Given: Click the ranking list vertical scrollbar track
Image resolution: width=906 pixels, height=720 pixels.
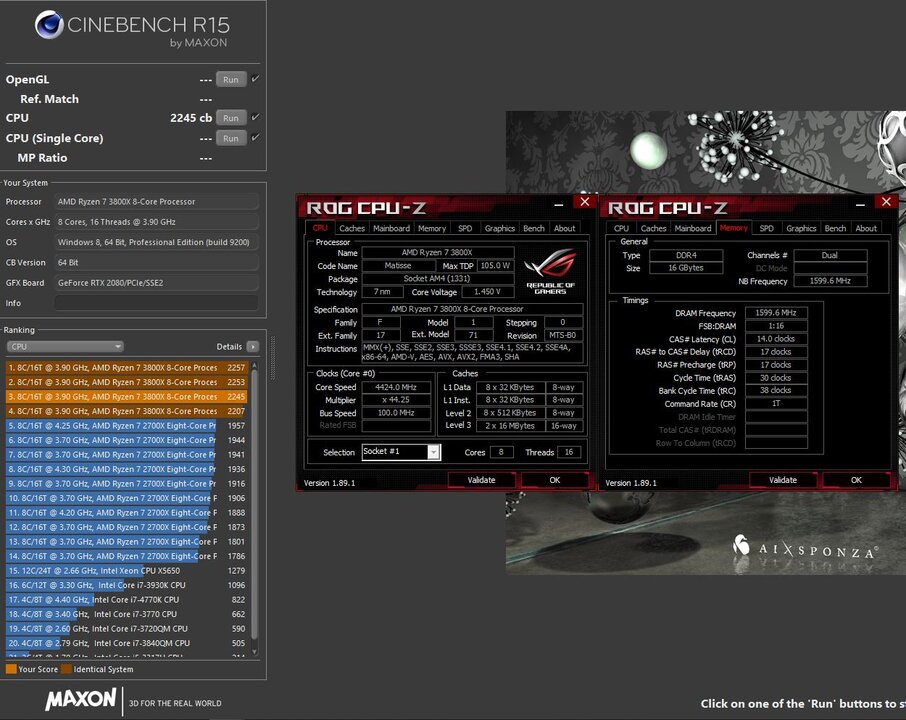Looking at the screenshot, I should [x=255, y=509].
